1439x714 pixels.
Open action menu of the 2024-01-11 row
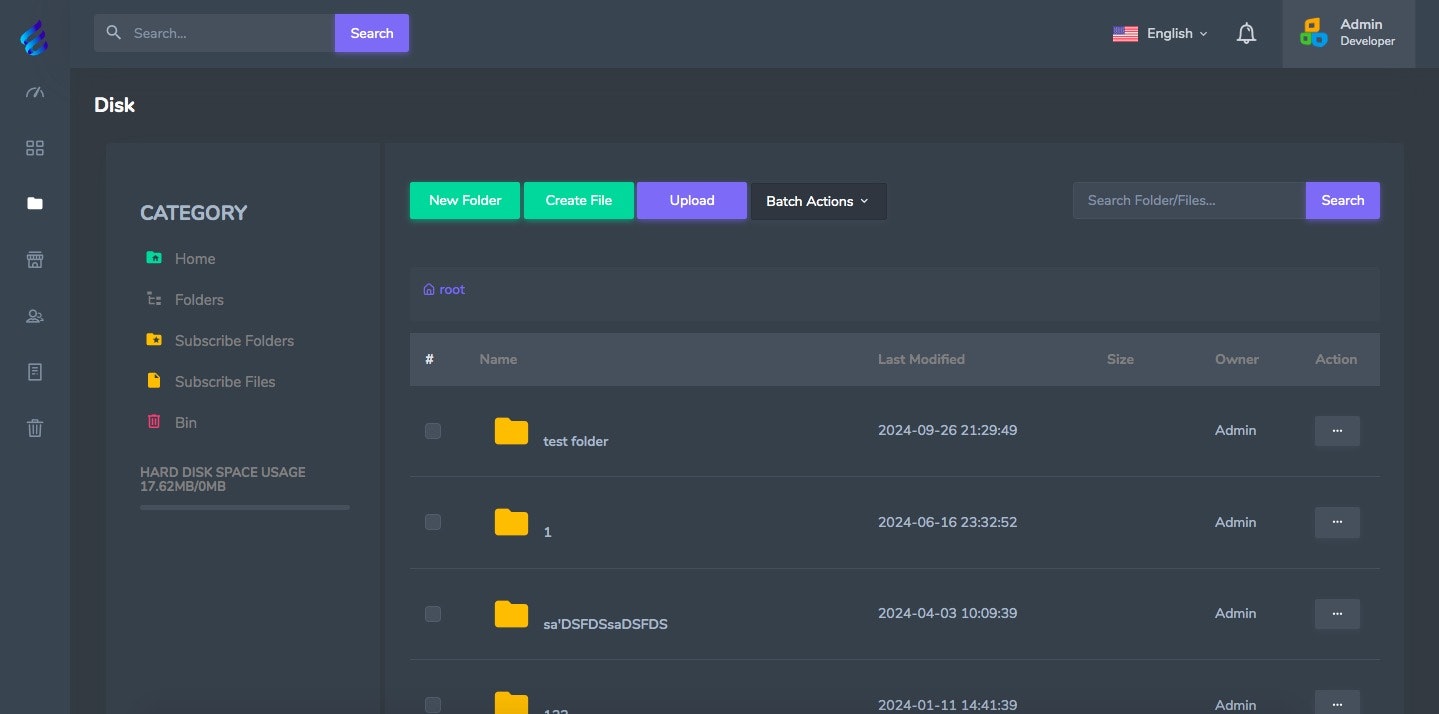(x=1337, y=702)
